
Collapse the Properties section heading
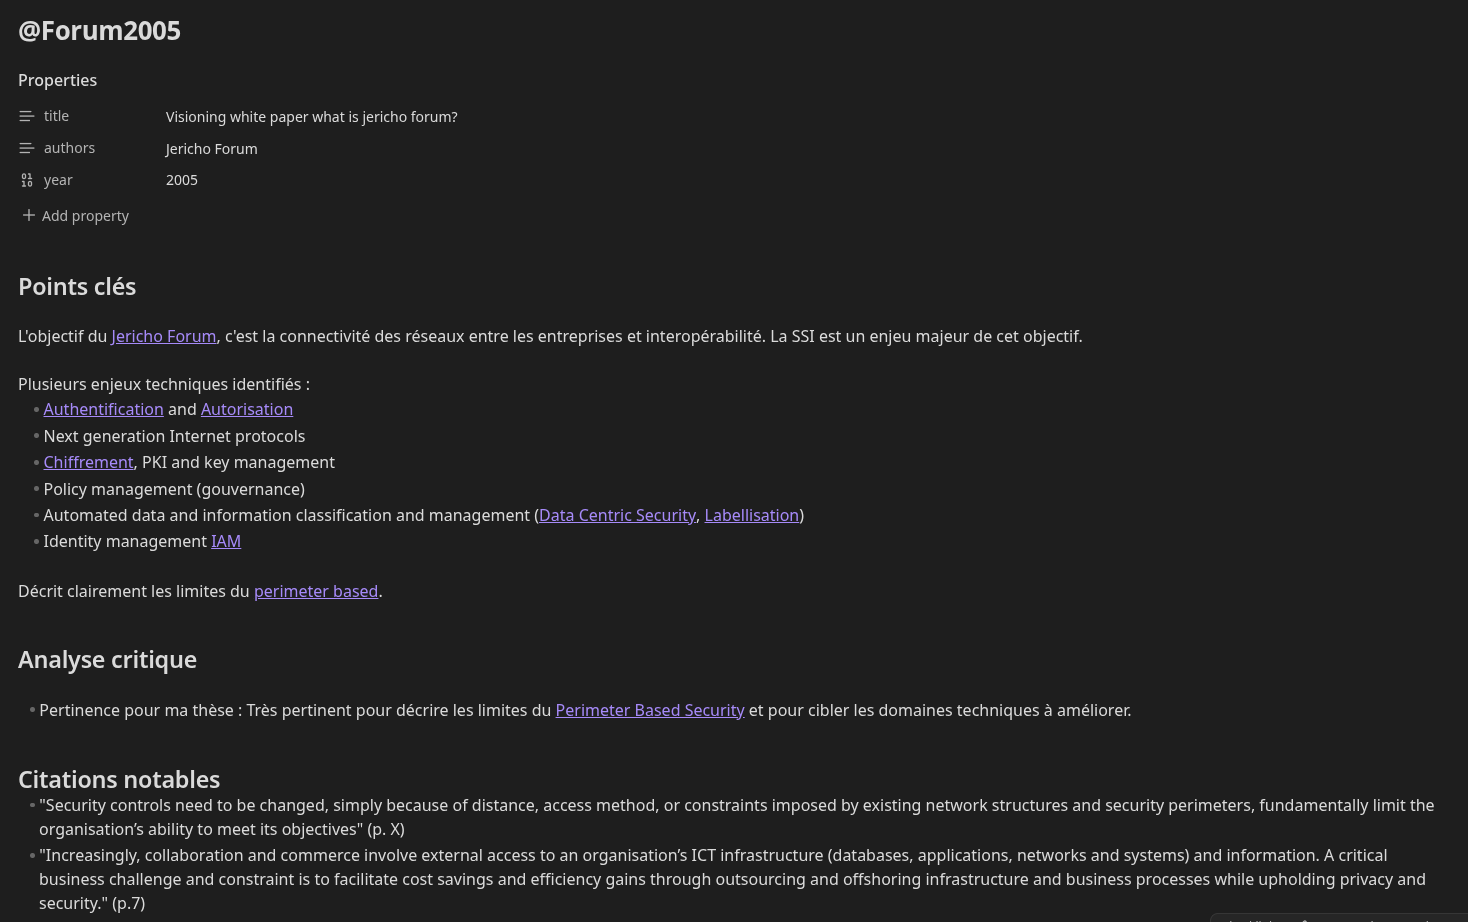(57, 80)
